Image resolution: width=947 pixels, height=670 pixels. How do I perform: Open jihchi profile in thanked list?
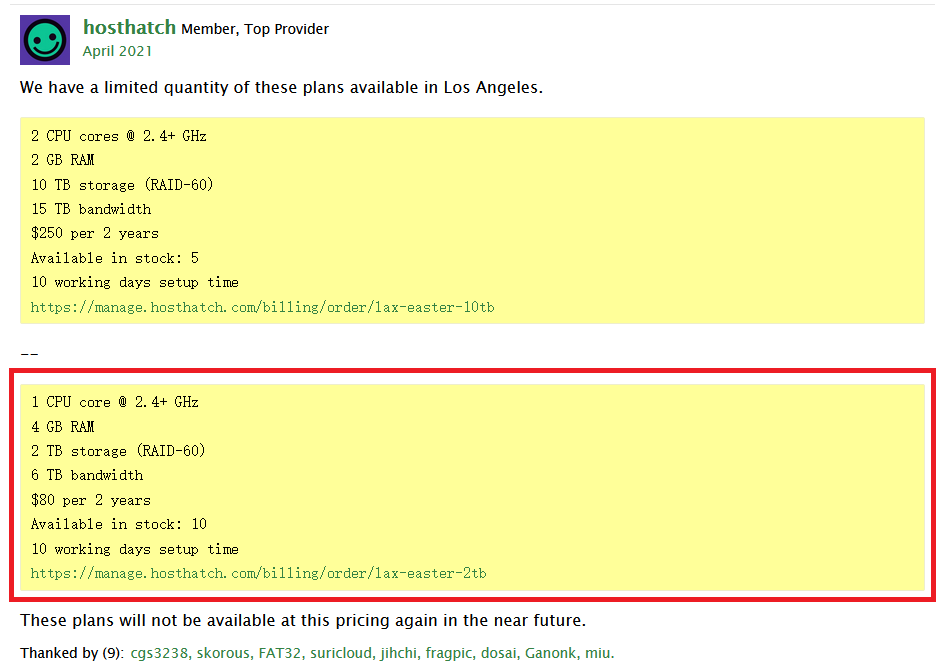[x=400, y=653]
